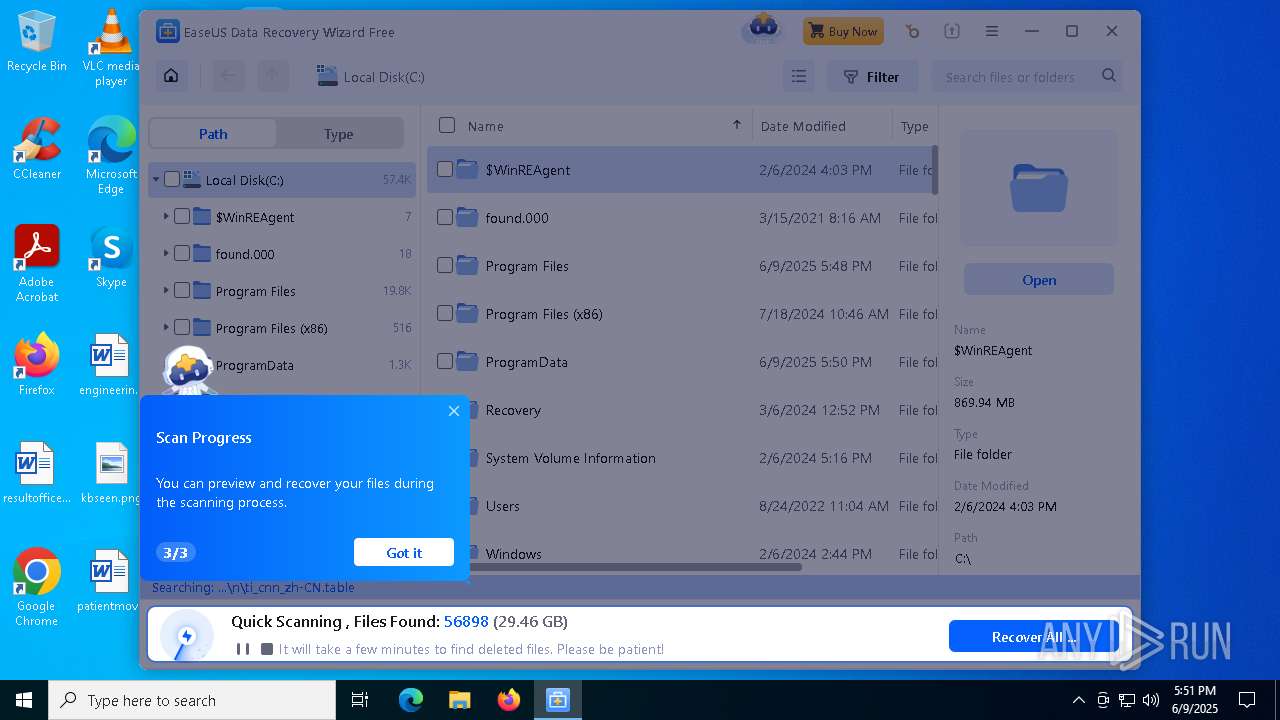Open Microsoft Edge from taskbar
The height and width of the screenshot is (720, 1280).
pos(411,700)
